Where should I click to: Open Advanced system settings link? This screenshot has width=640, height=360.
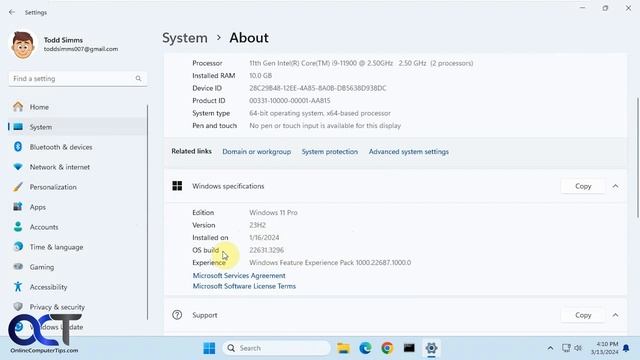tap(409, 151)
